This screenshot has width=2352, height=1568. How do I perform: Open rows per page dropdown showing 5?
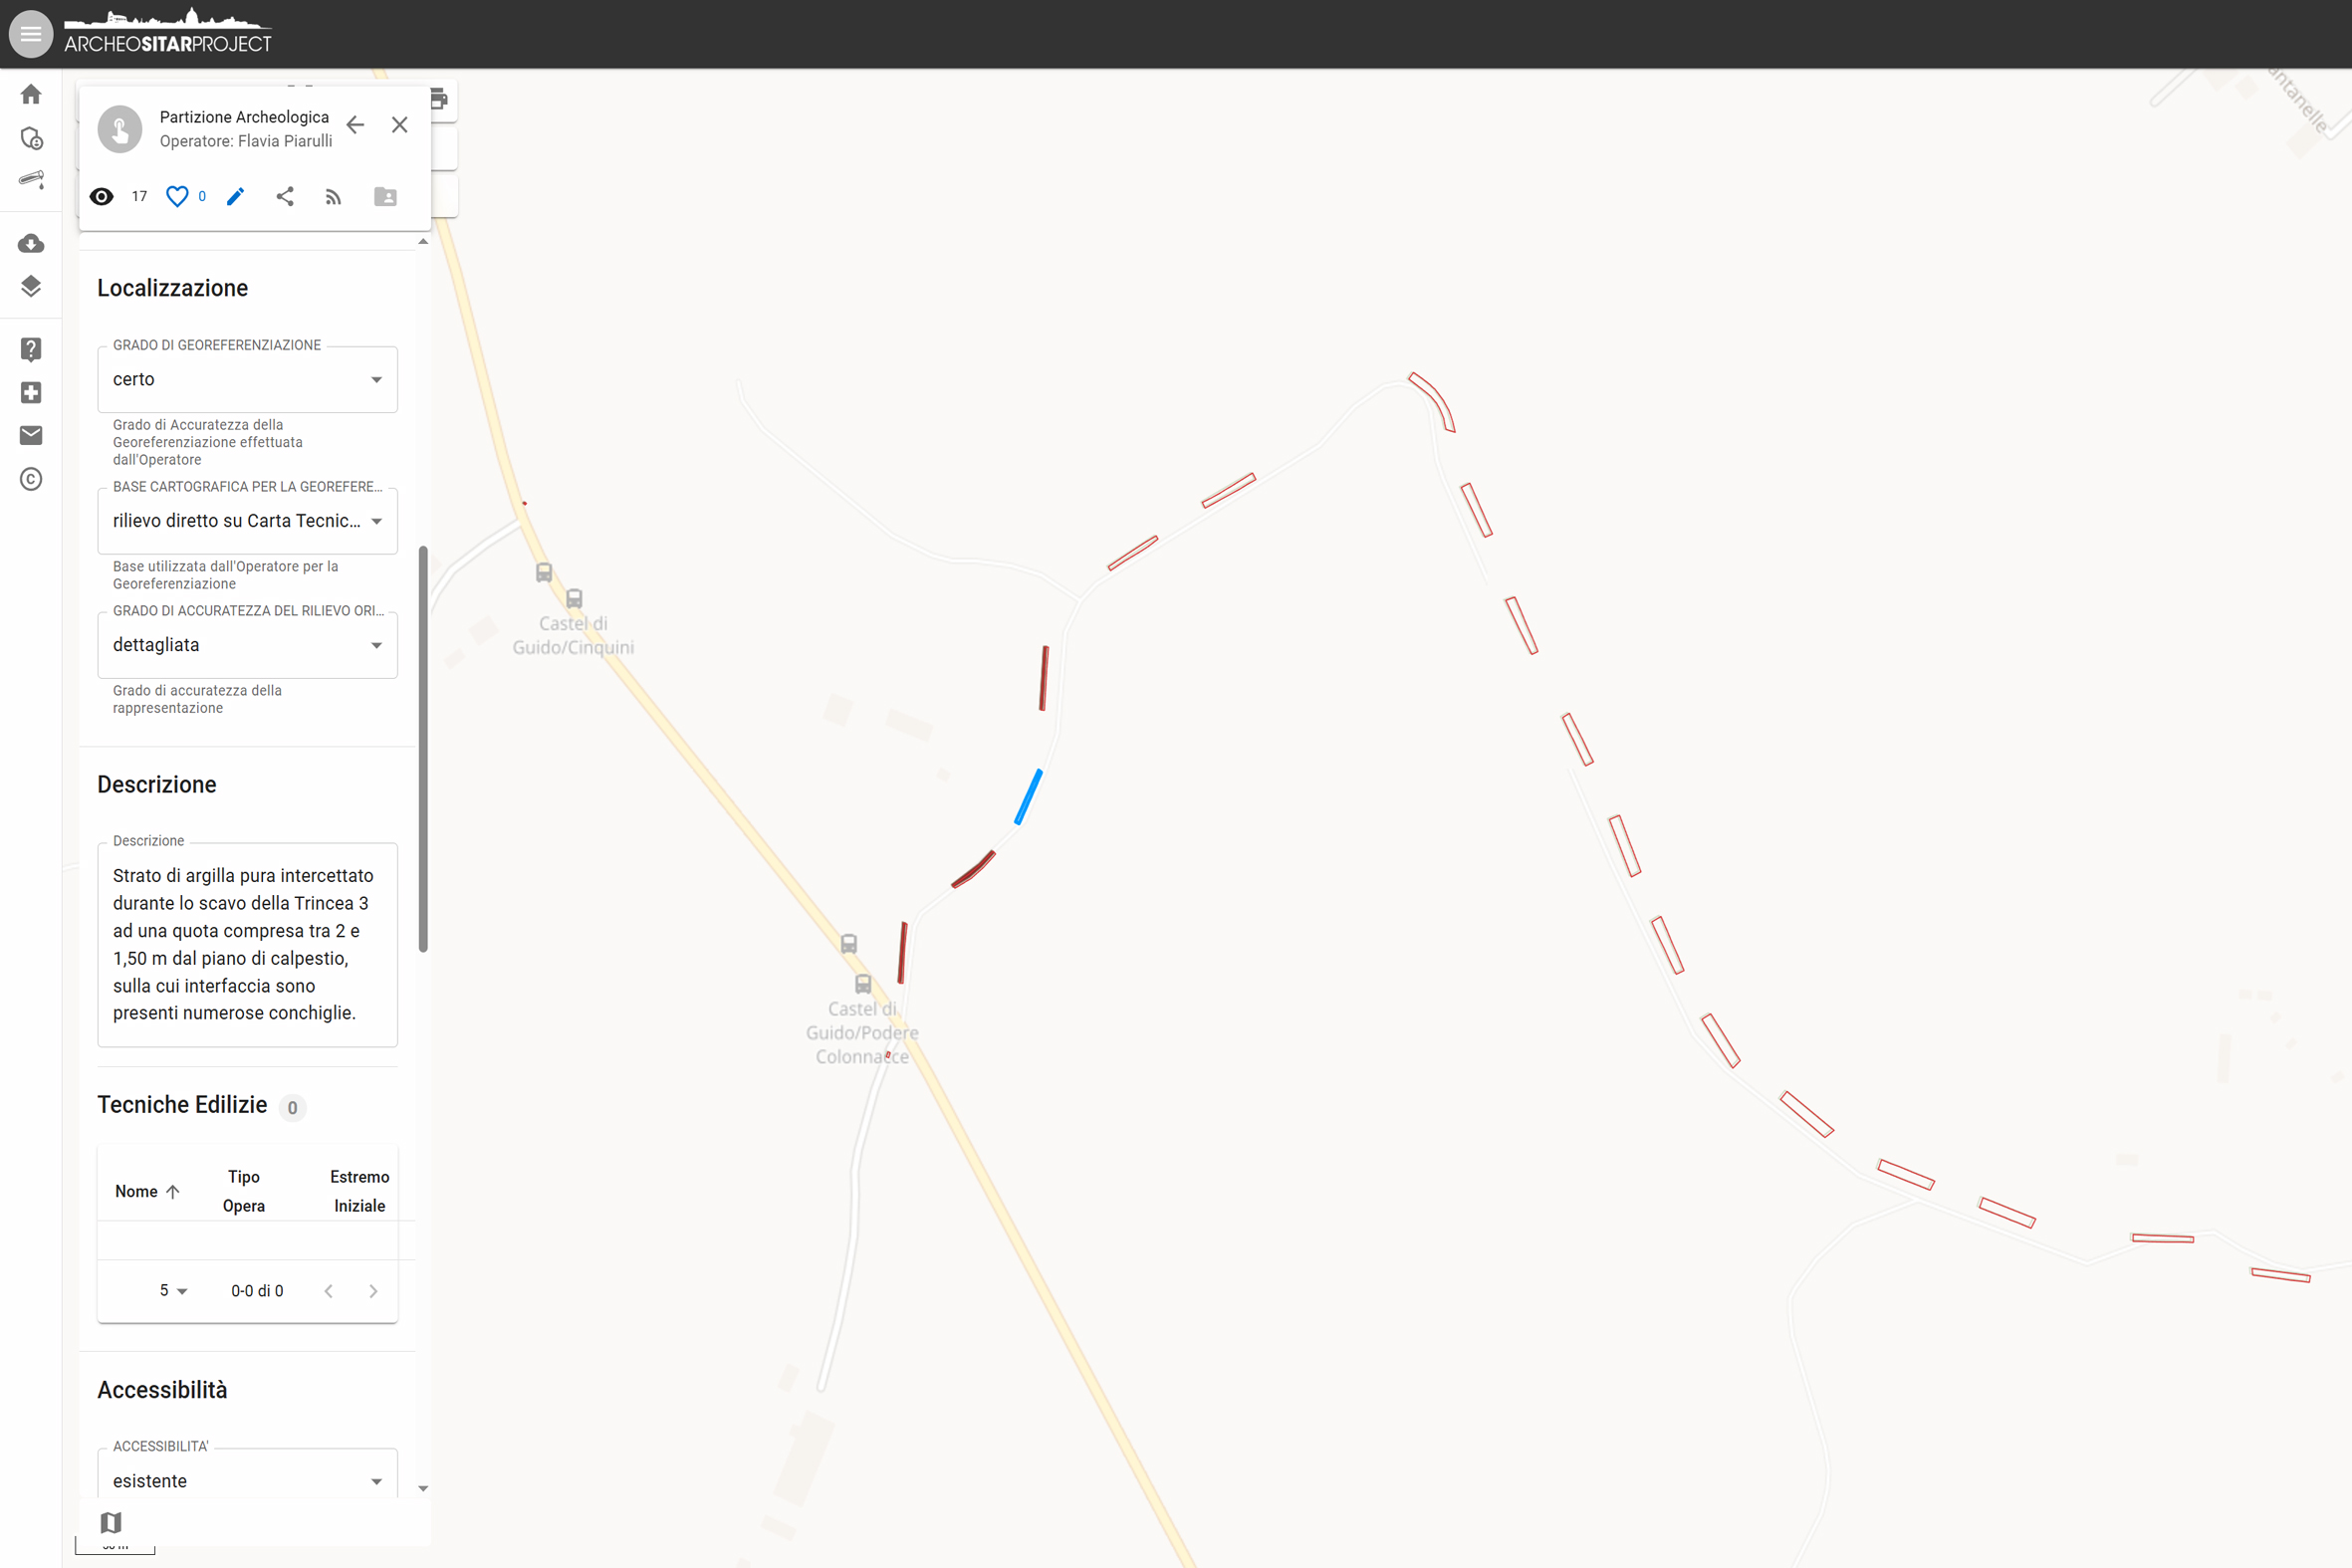click(174, 1290)
